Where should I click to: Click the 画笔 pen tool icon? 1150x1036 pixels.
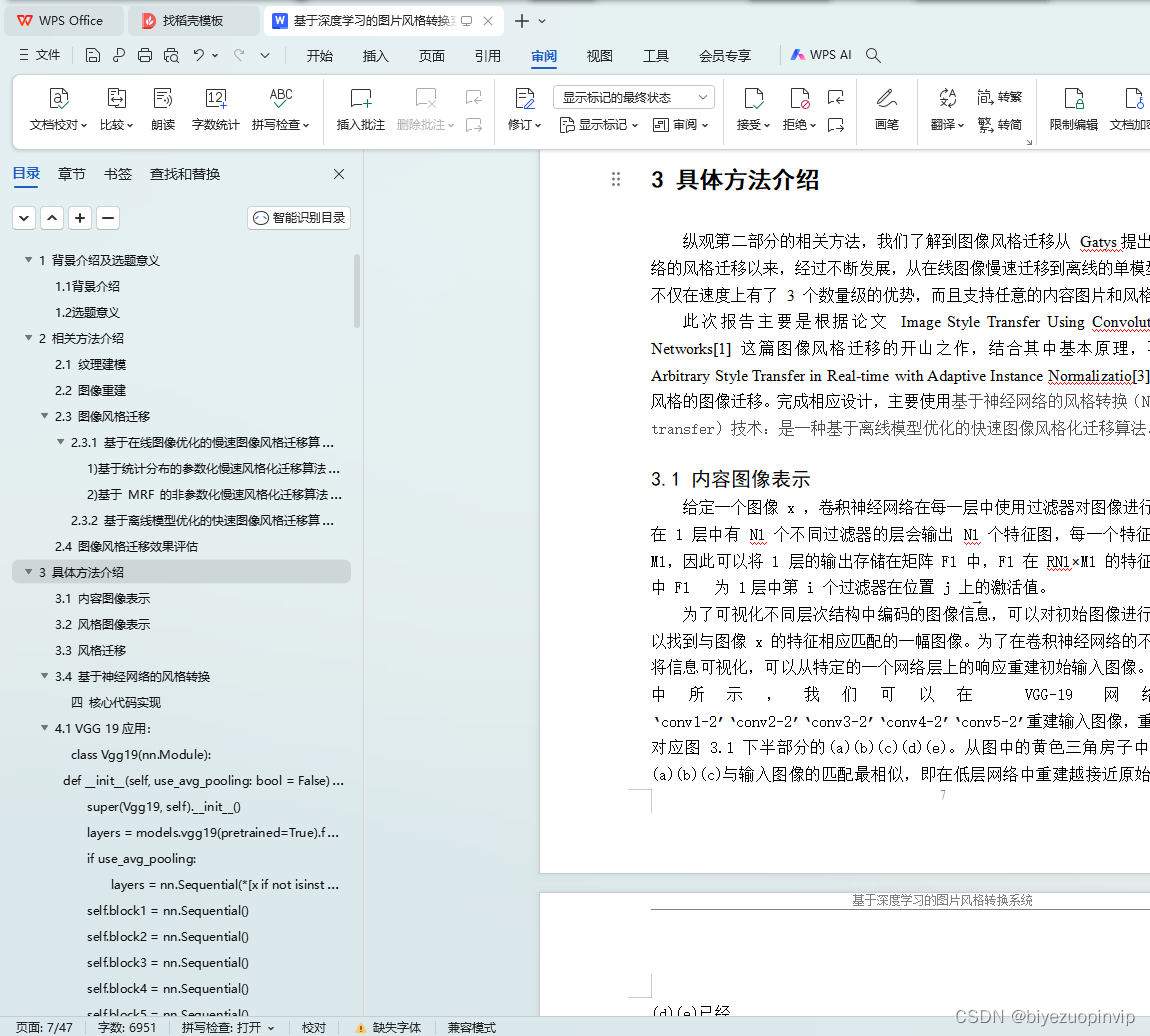tap(887, 98)
